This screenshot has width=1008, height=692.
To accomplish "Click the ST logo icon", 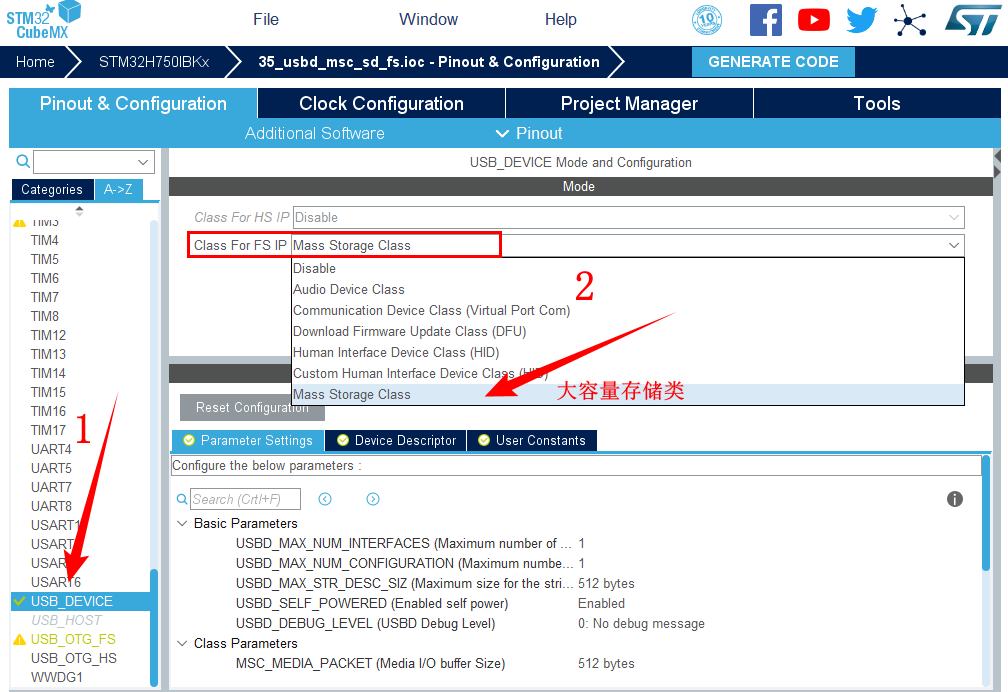I will pyautogui.click(x=966, y=20).
